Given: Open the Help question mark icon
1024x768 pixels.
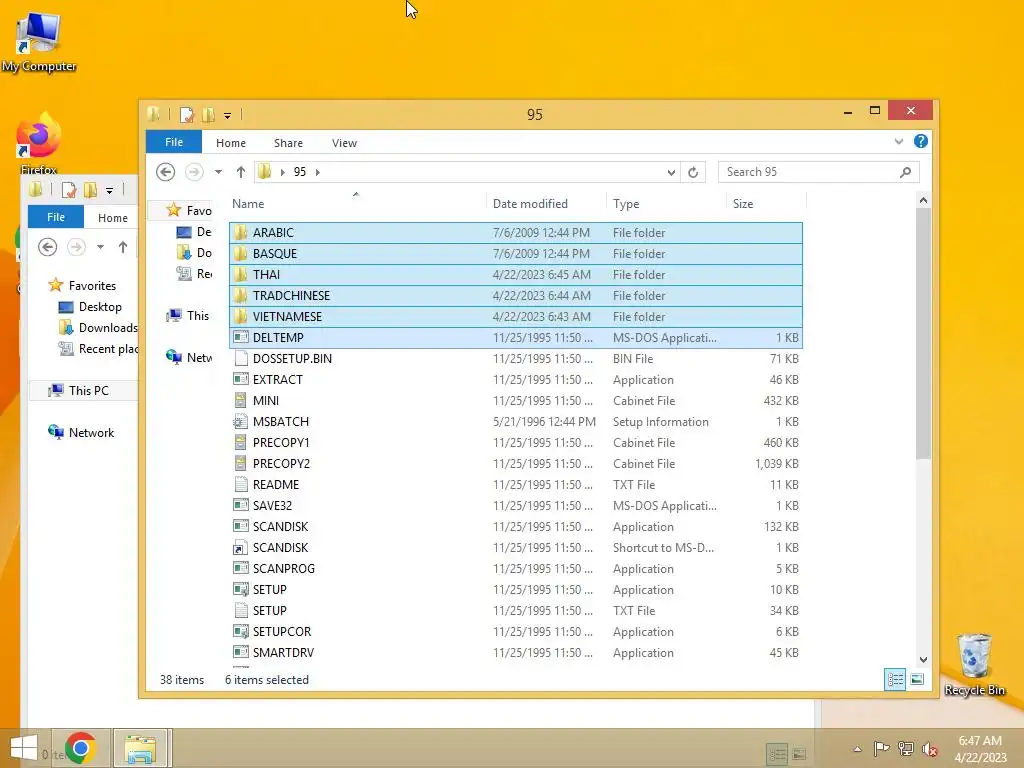Looking at the screenshot, I should point(921,141).
